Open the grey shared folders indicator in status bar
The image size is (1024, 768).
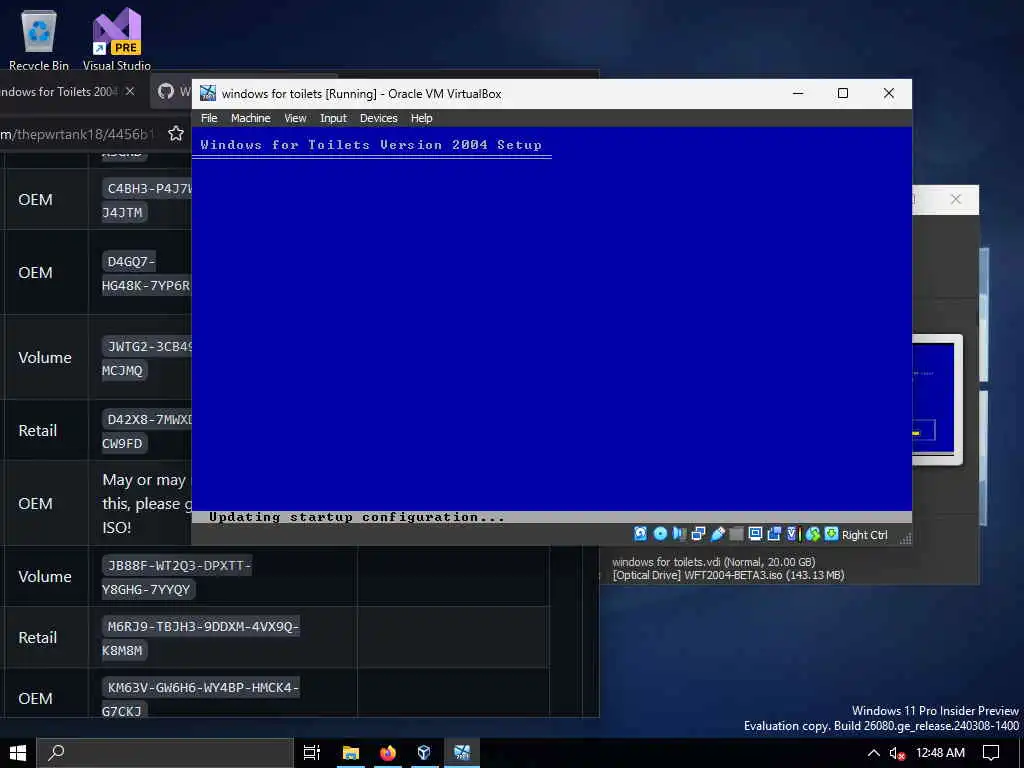(736, 534)
